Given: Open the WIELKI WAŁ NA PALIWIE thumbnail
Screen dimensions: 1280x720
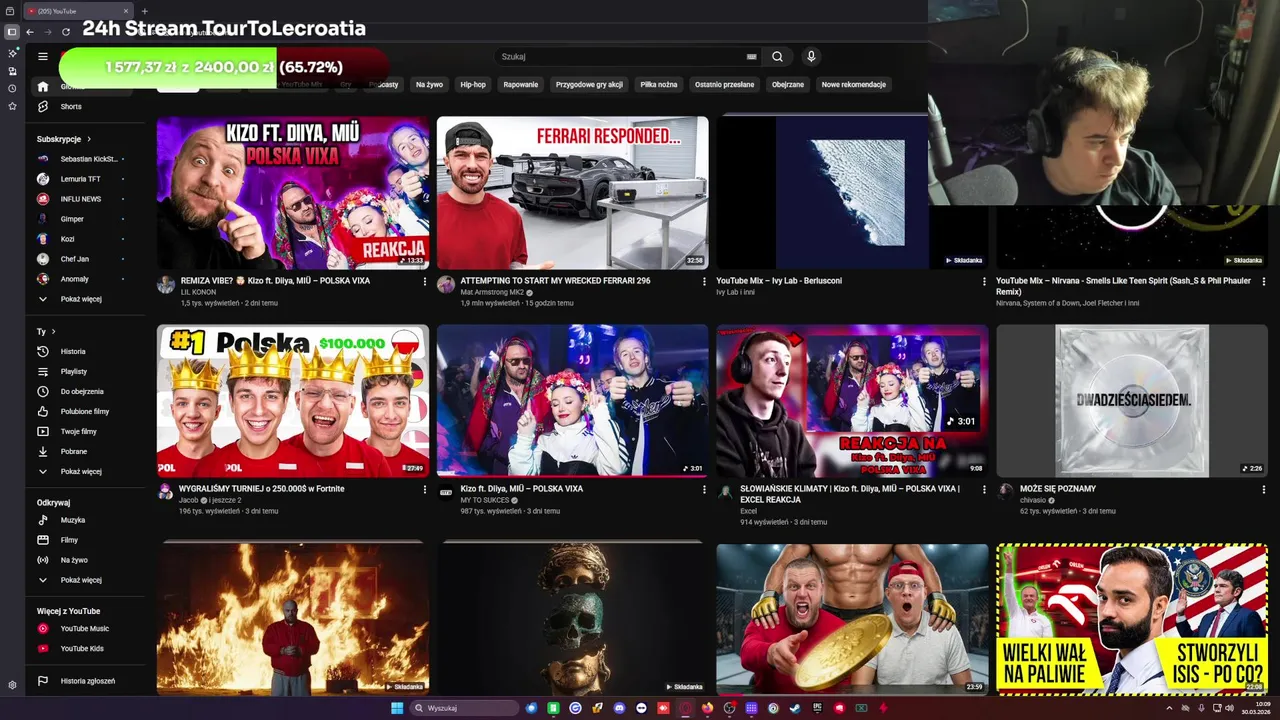Looking at the screenshot, I should point(1132,619).
